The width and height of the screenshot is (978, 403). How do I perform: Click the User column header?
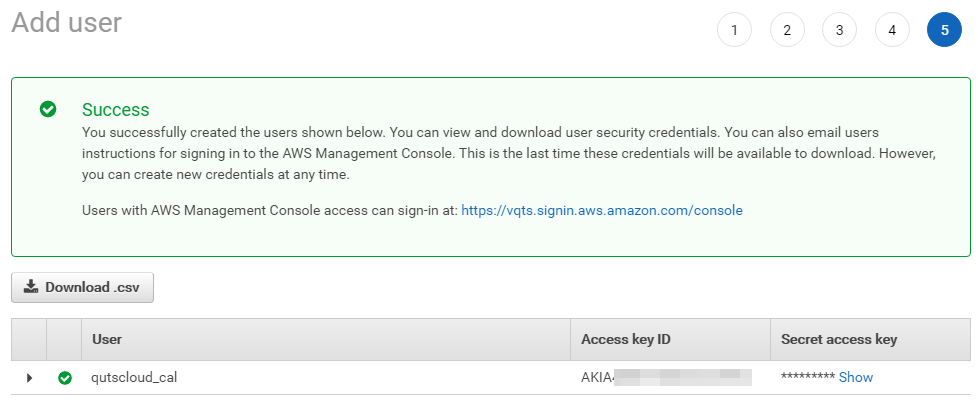tap(107, 340)
